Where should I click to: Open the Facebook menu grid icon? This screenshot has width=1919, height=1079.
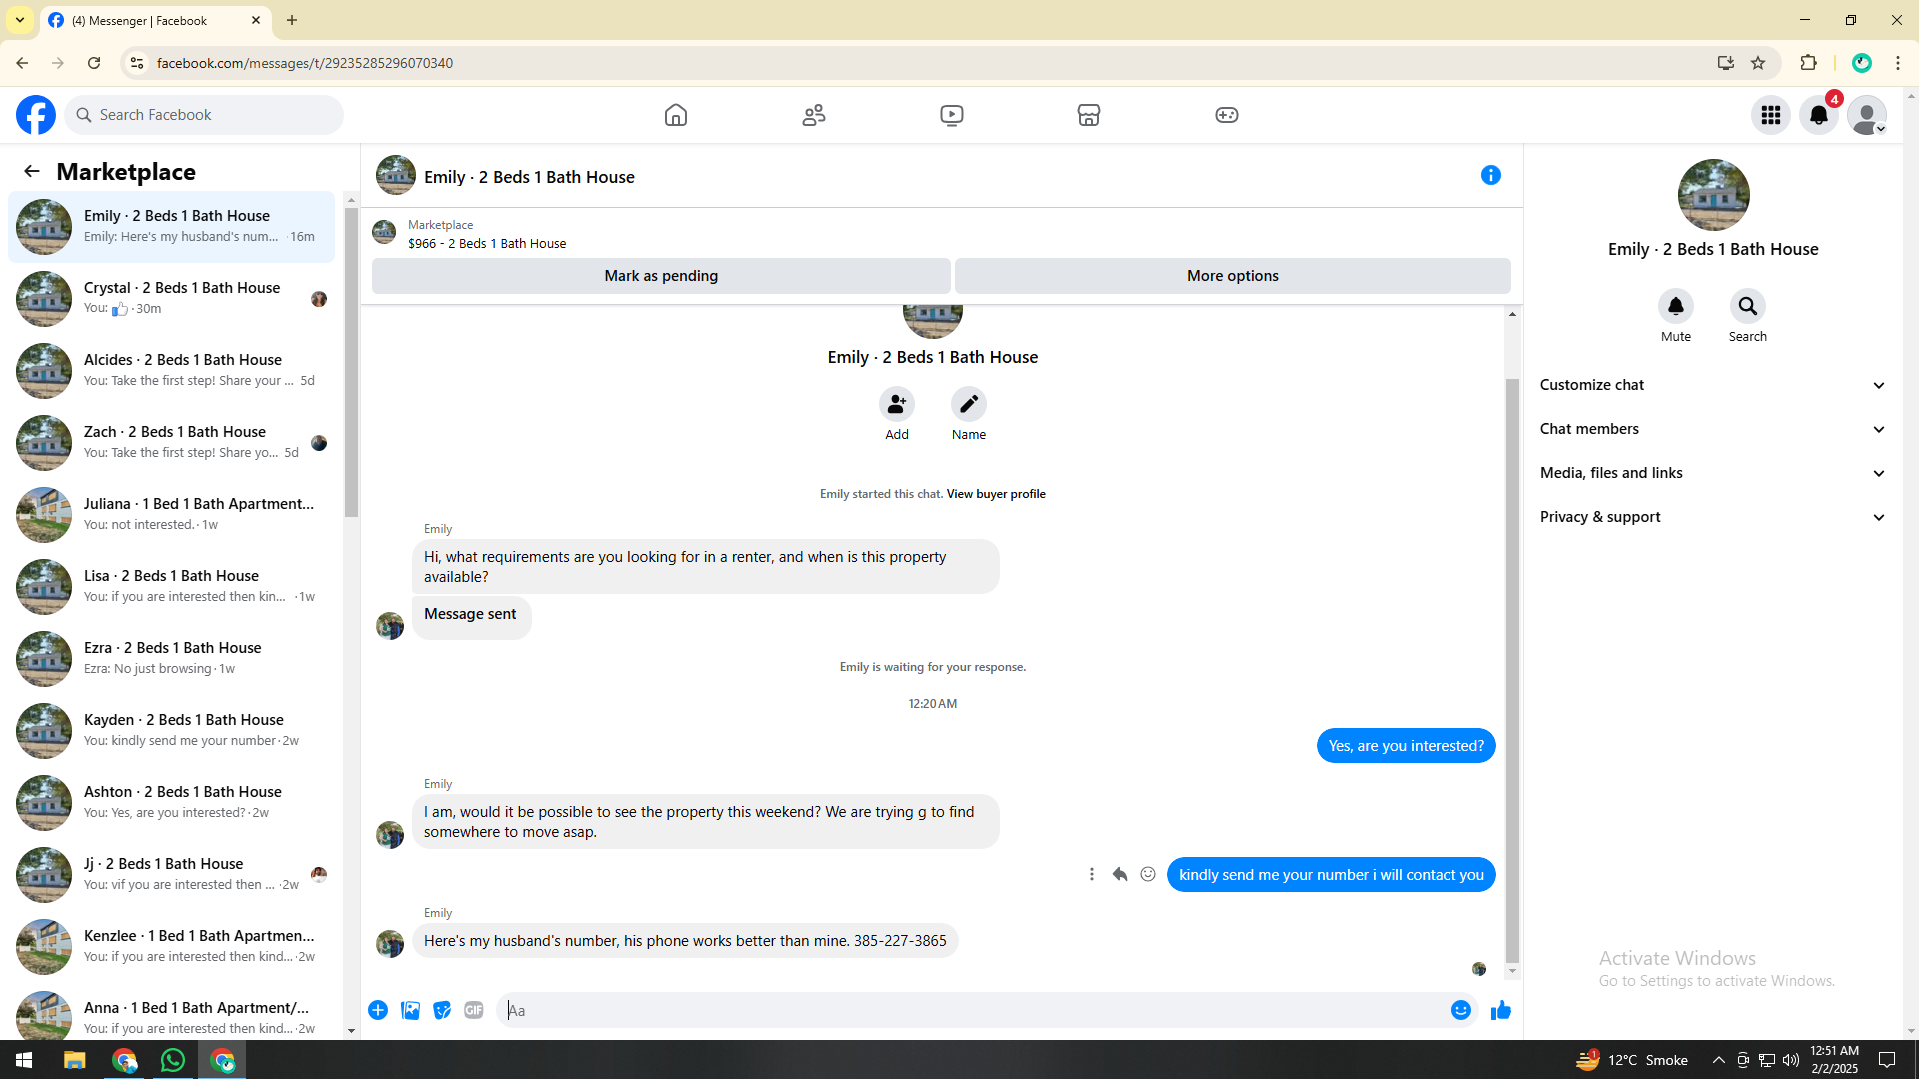(x=1771, y=115)
